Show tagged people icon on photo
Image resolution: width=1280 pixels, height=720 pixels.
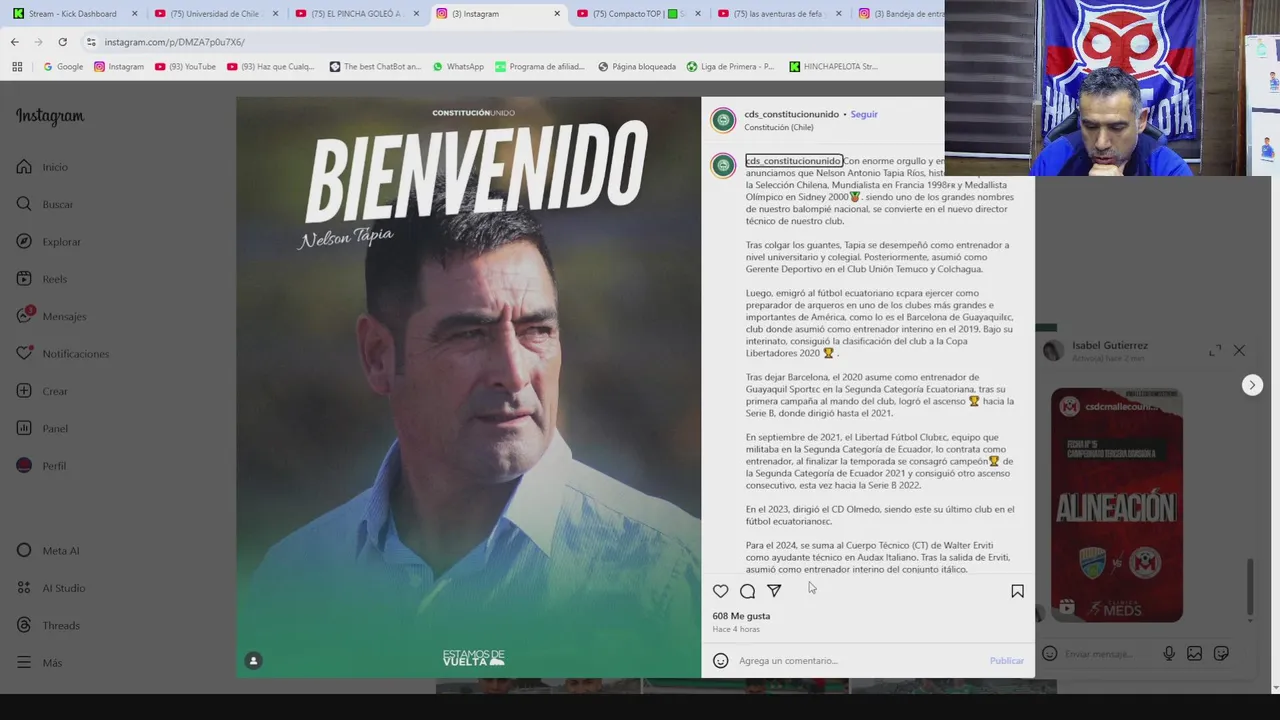click(253, 660)
